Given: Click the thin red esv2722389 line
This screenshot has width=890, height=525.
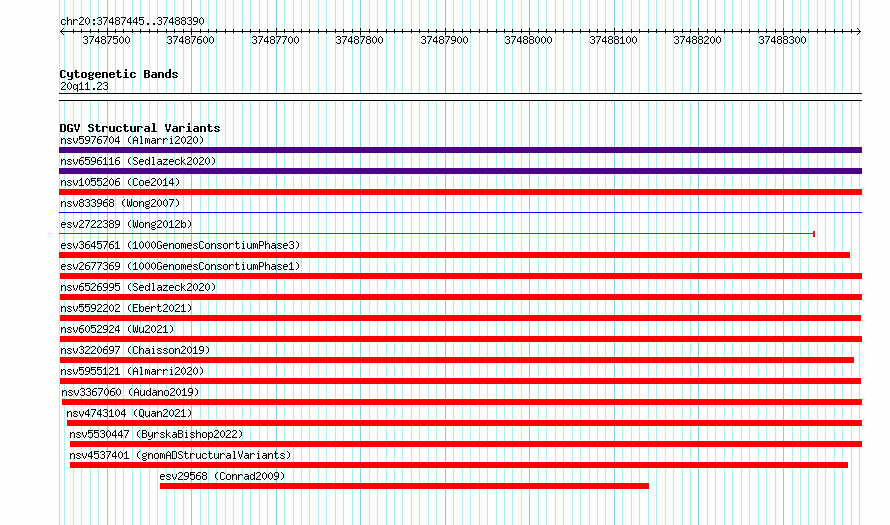Looking at the screenshot, I should (x=437, y=234).
